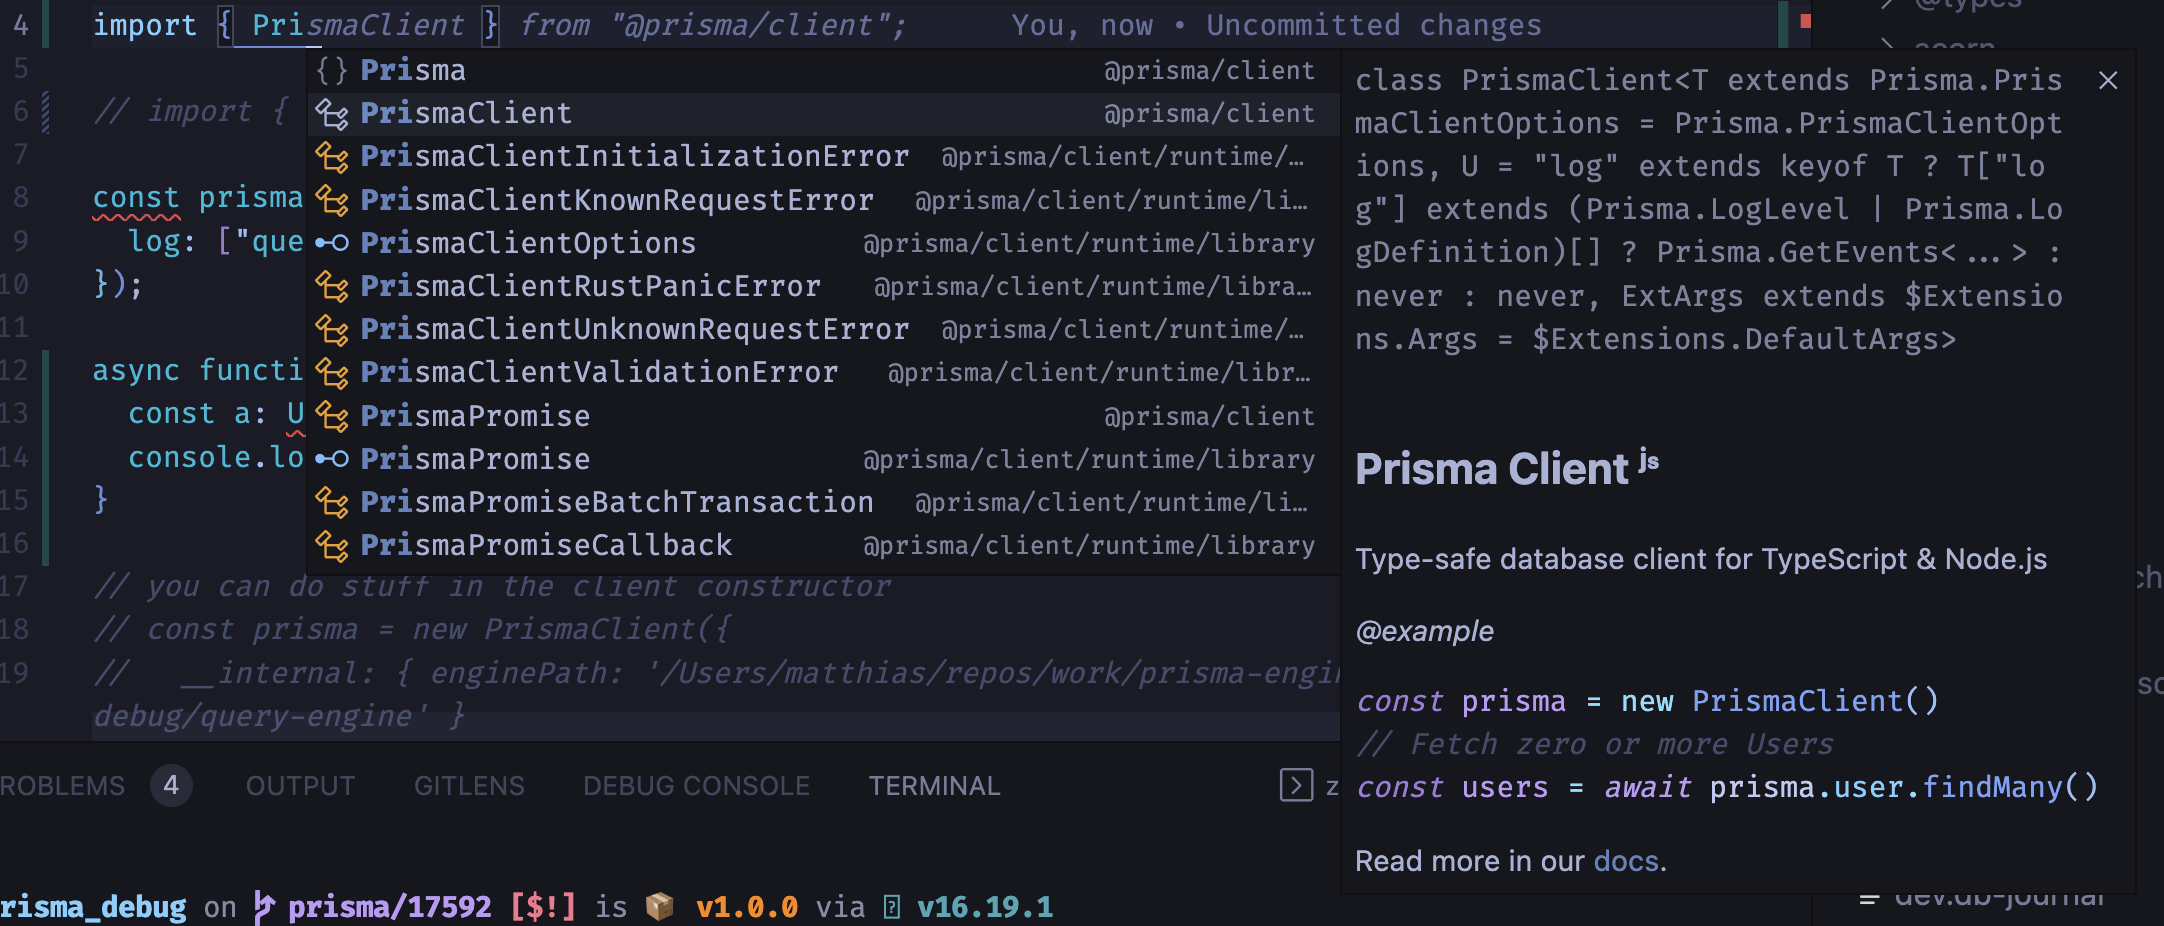Open the GITLENS panel tab
Image resolution: width=2164 pixels, height=926 pixels.
coord(468,785)
